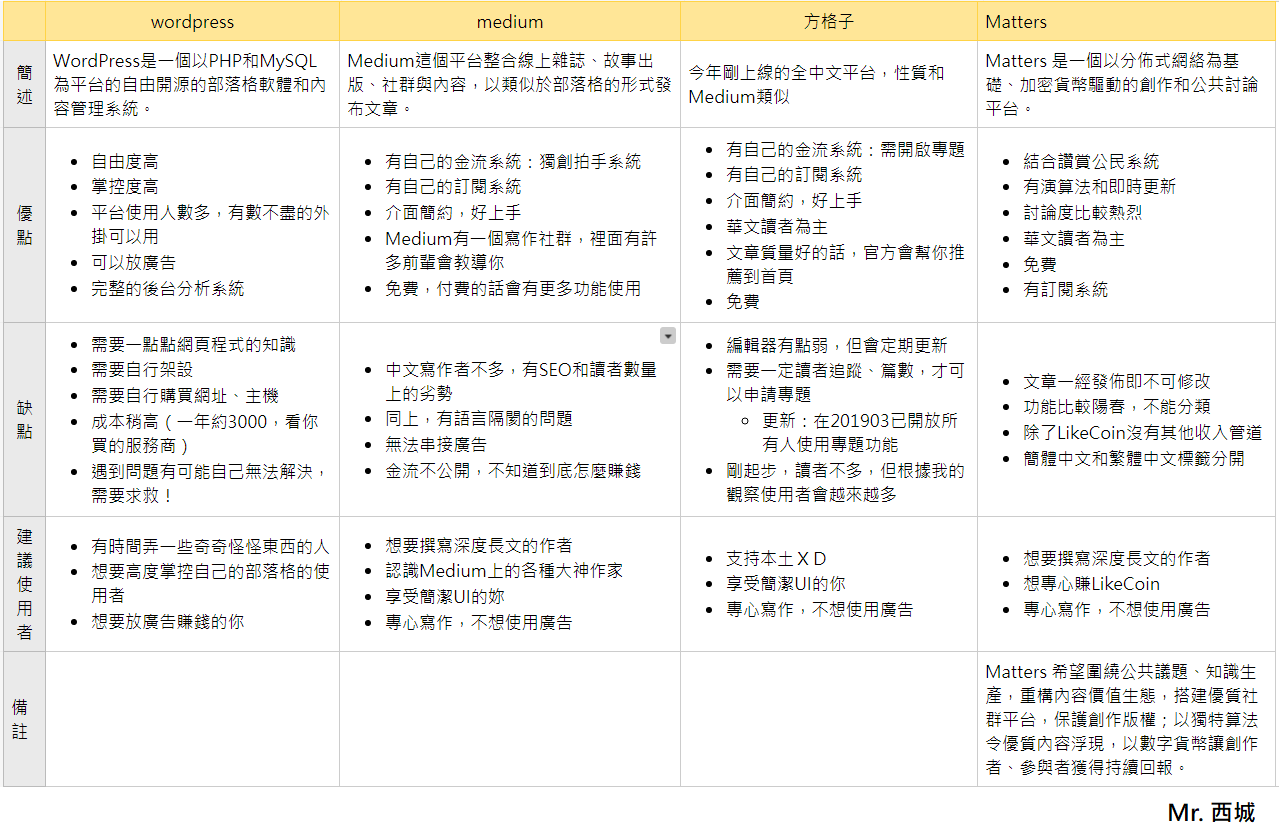Select "除了LikeCoin沒有其他收入管道"
Image resolution: width=1279 pixels, height=833 pixels.
click(1142, 433)
